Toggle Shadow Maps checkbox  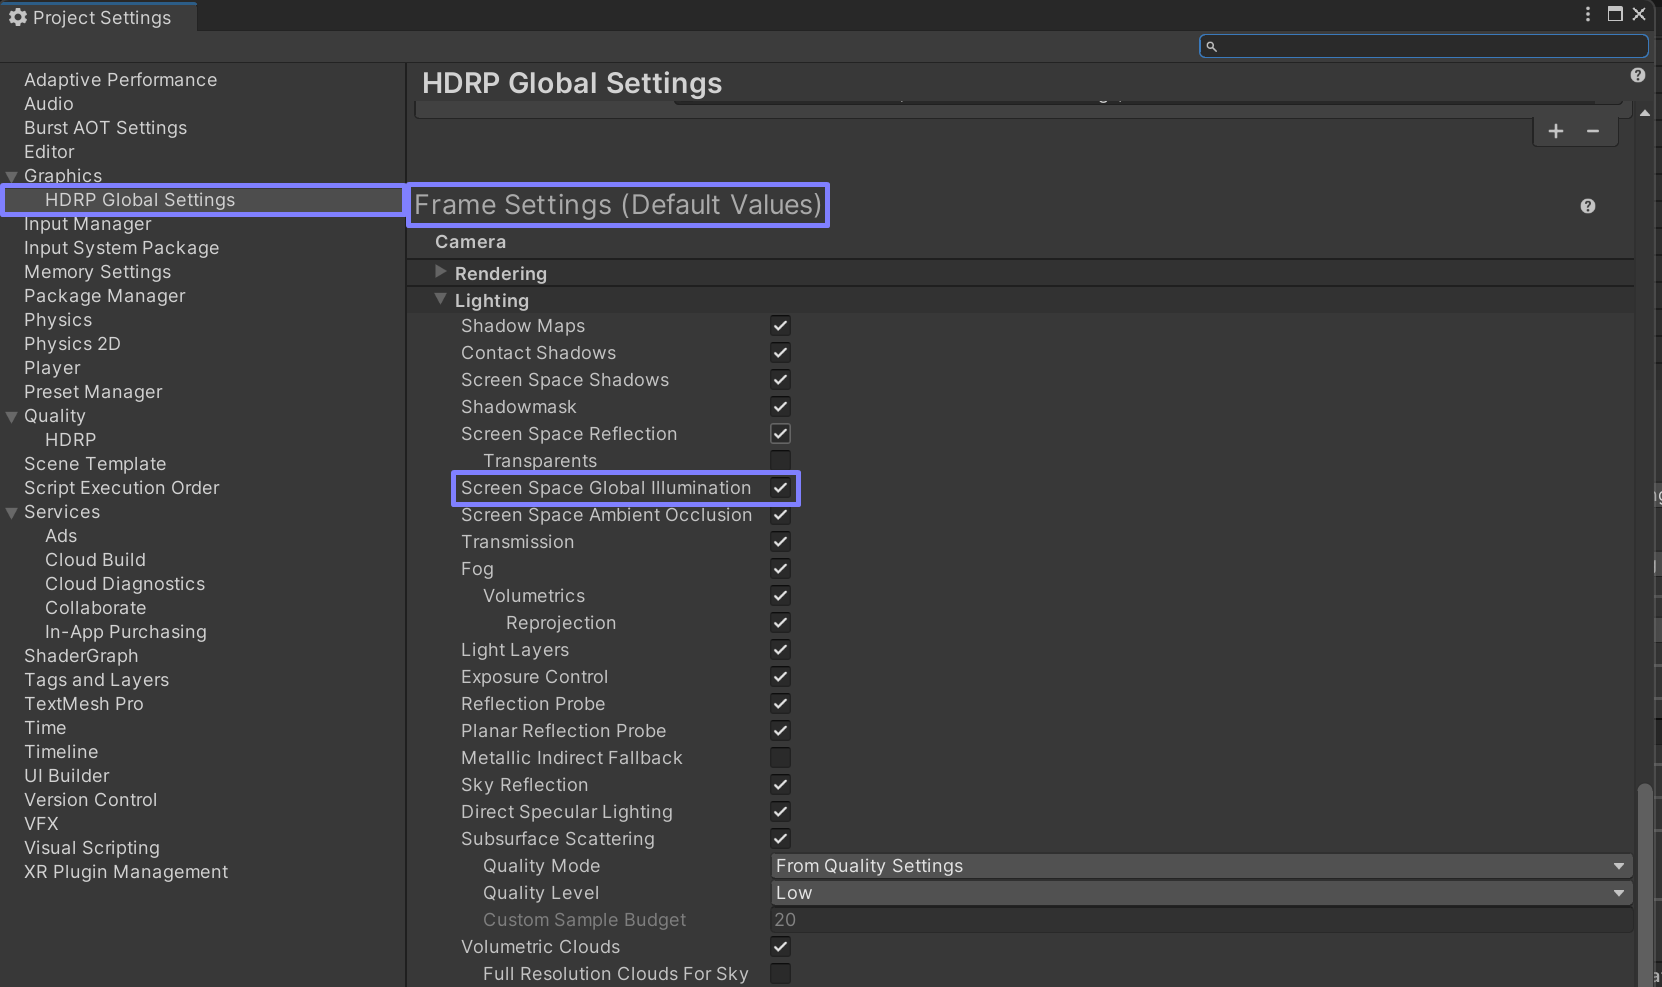780,326
